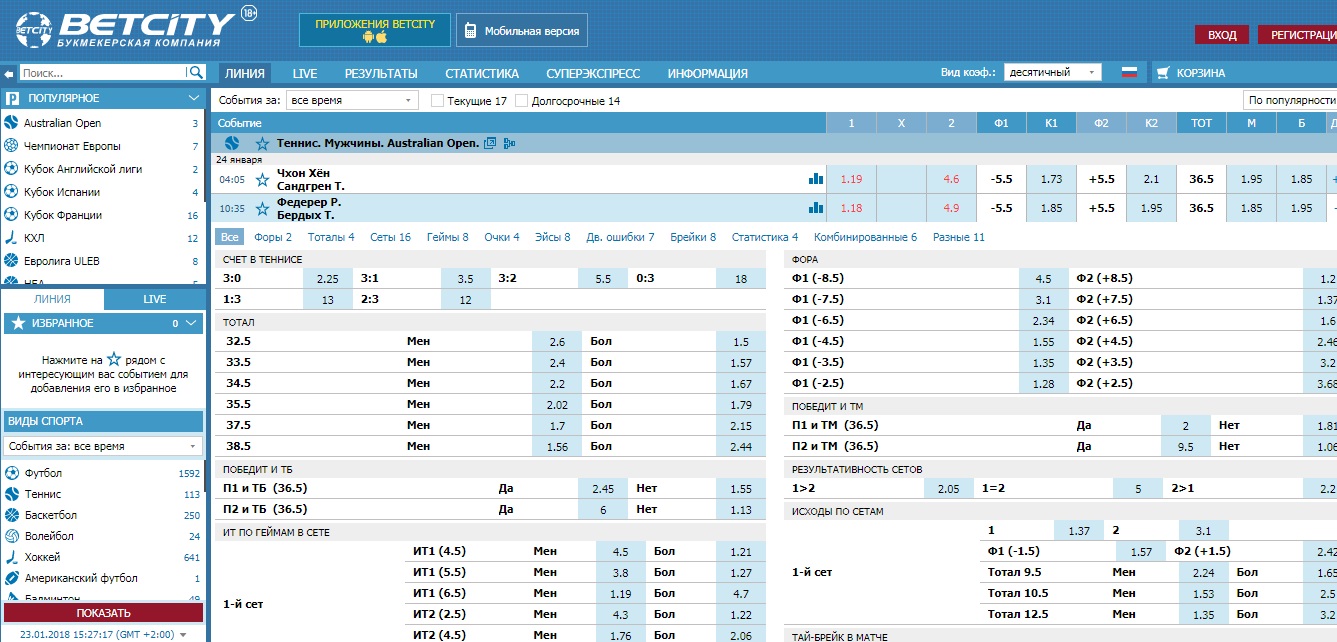Image resolution: width=1337 pixels, height=642 pixels.
Task: Open sidebar События за: все время dropdown
Action: click(104, 446)
